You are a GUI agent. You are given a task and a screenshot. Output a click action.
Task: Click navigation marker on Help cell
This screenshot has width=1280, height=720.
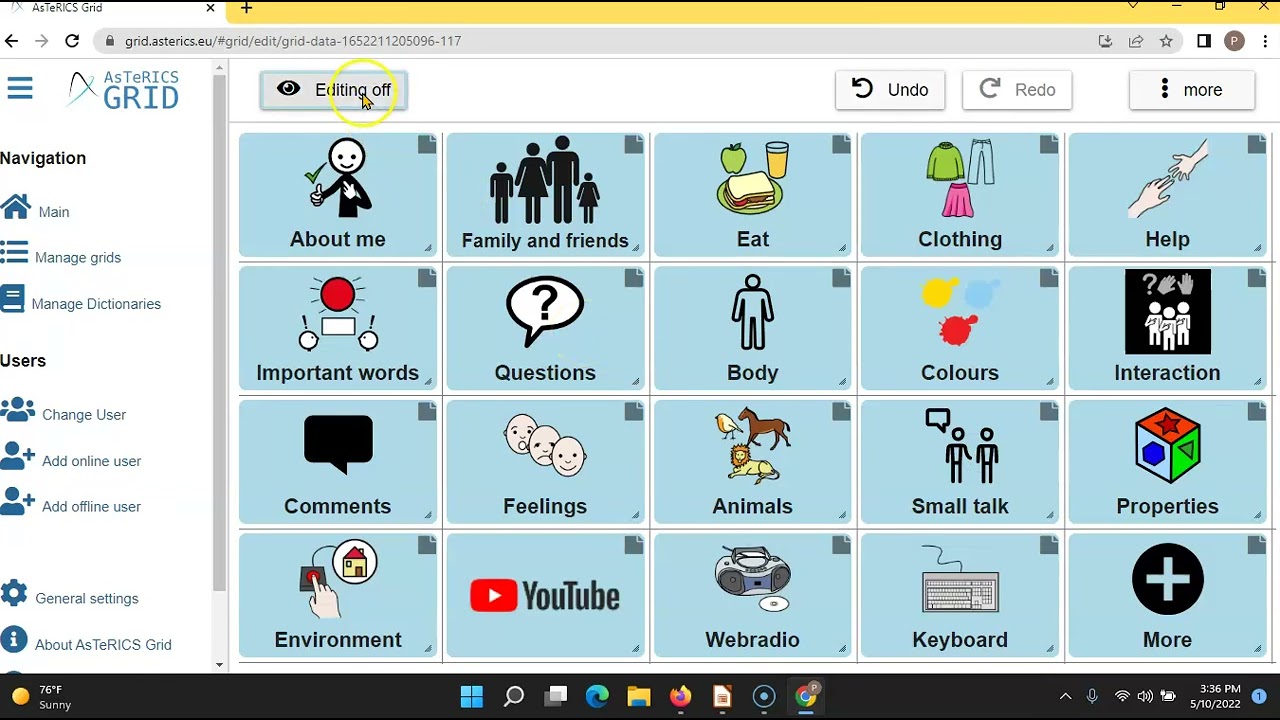(1256, 145)
